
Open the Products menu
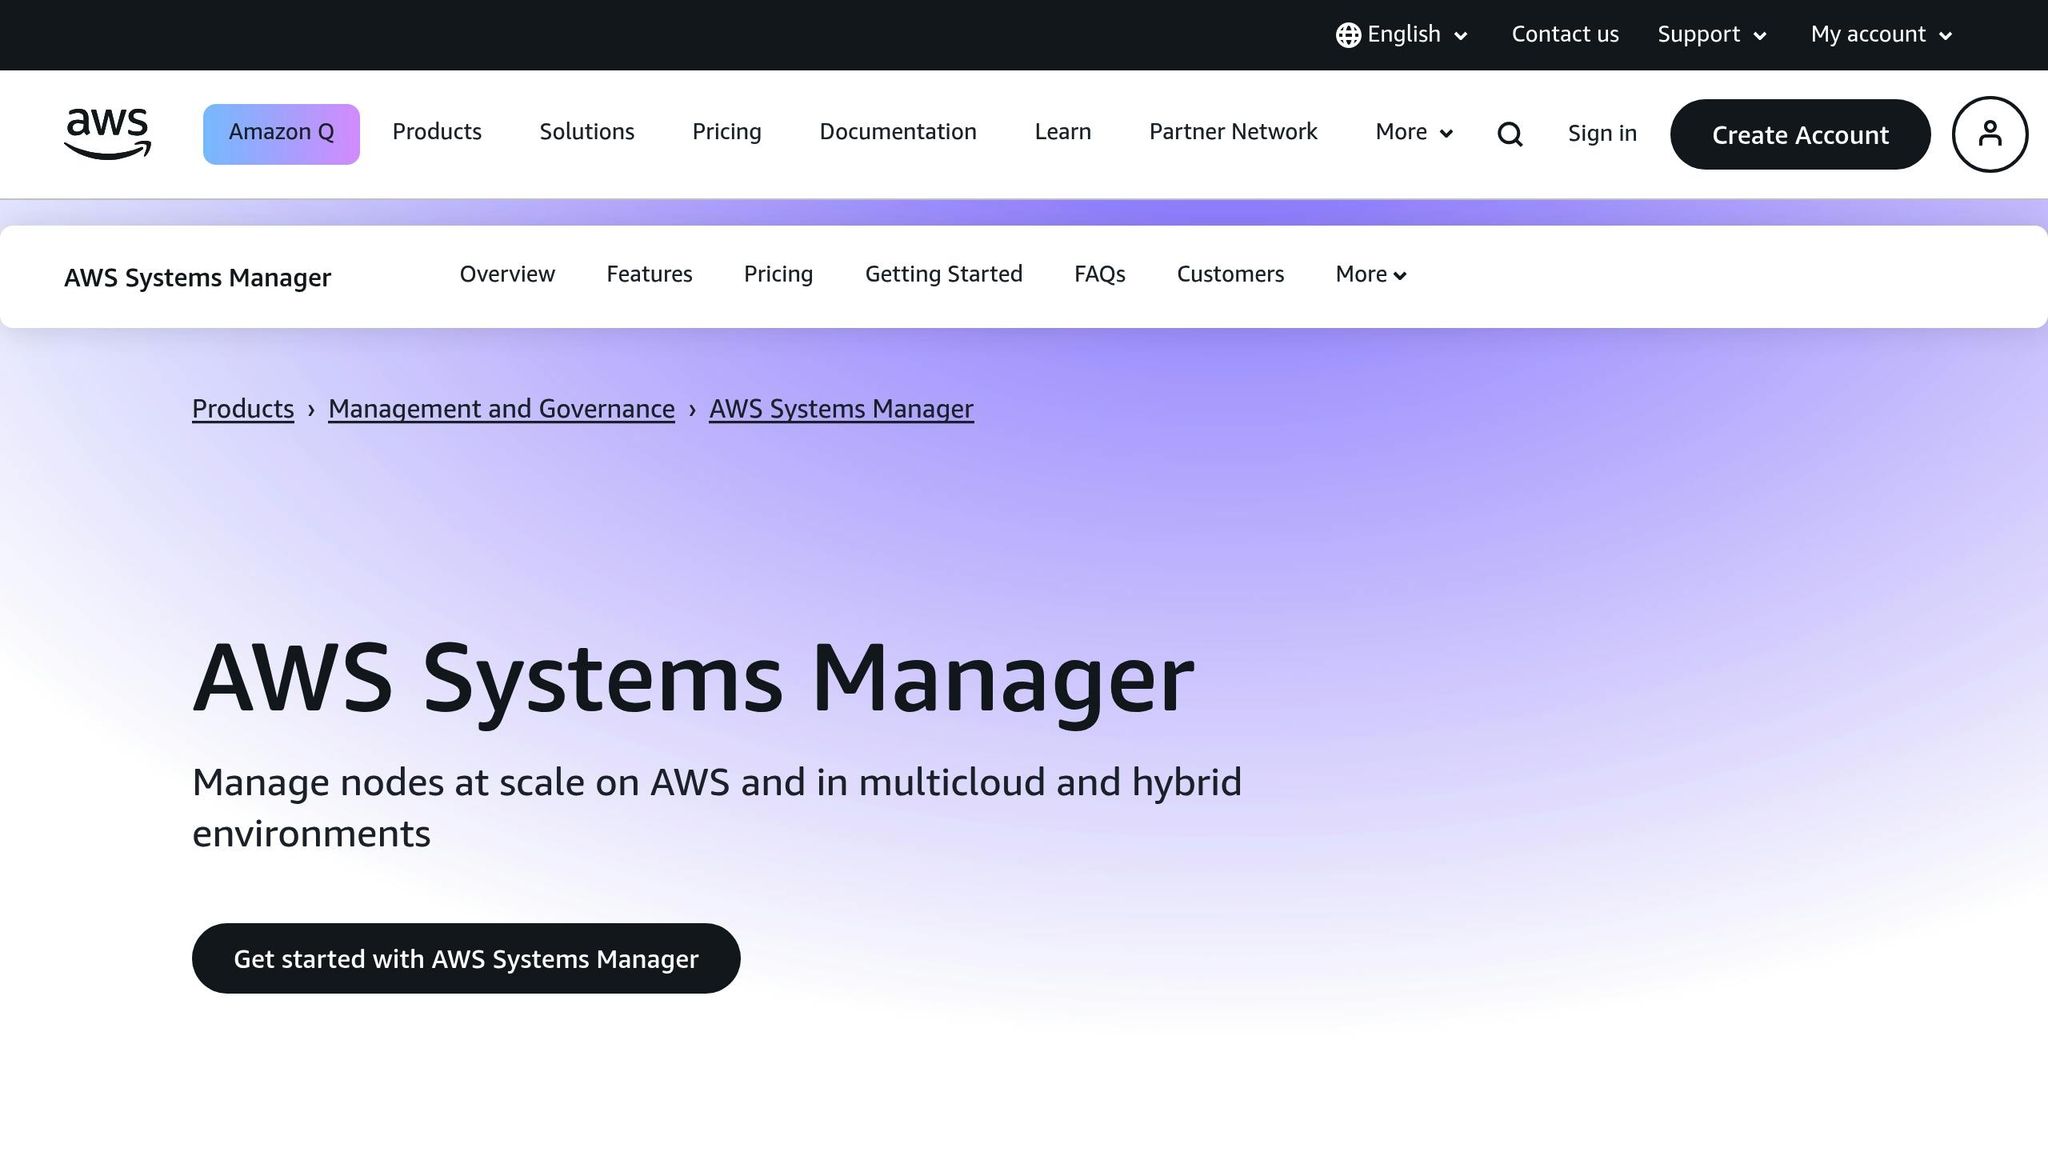pyautogui.click(x=437, y=132)
